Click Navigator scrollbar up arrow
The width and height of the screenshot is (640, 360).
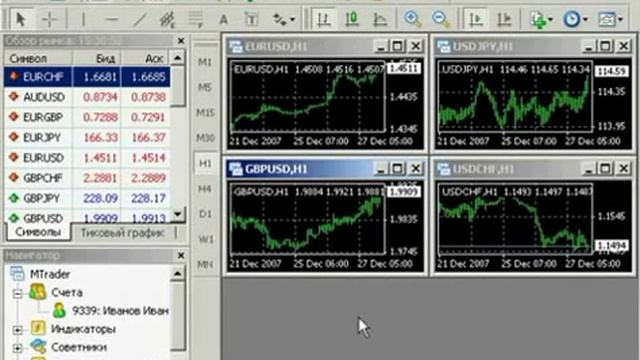(x=178, y=273)
